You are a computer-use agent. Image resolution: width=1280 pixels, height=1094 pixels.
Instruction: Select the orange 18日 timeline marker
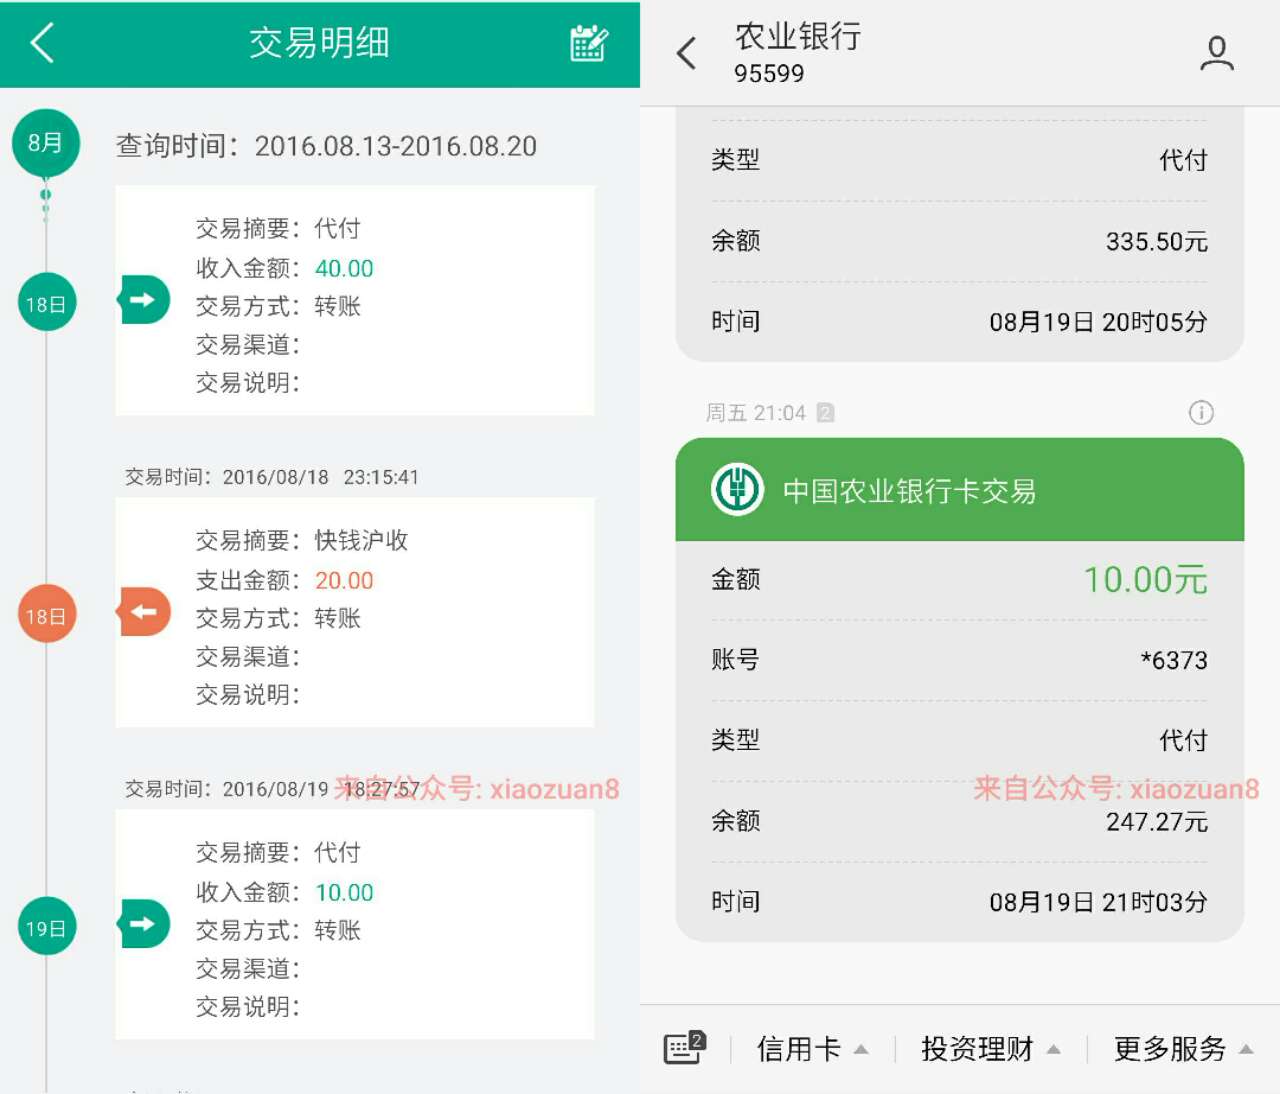[46, 614]
